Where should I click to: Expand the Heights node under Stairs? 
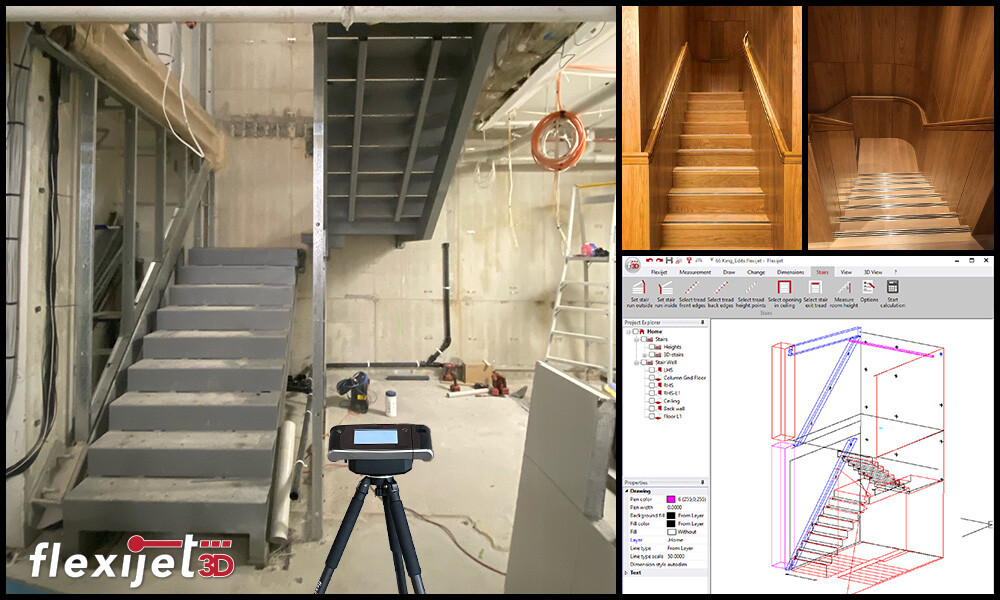point(642,348)
